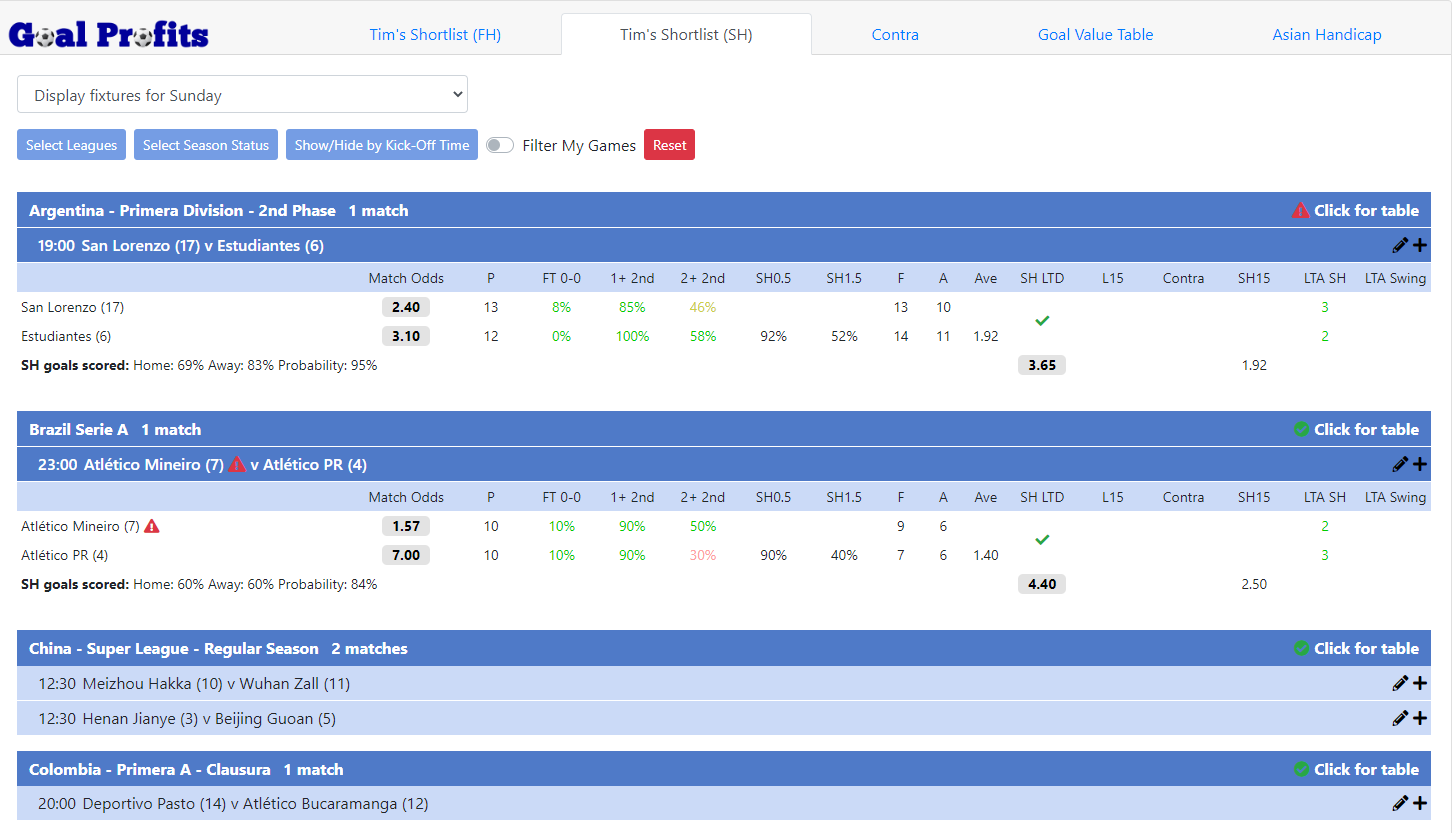
Task: Click pencil icon for Meizhou Hakka v Wuhan Zall
Action: tap(1400, 683)
